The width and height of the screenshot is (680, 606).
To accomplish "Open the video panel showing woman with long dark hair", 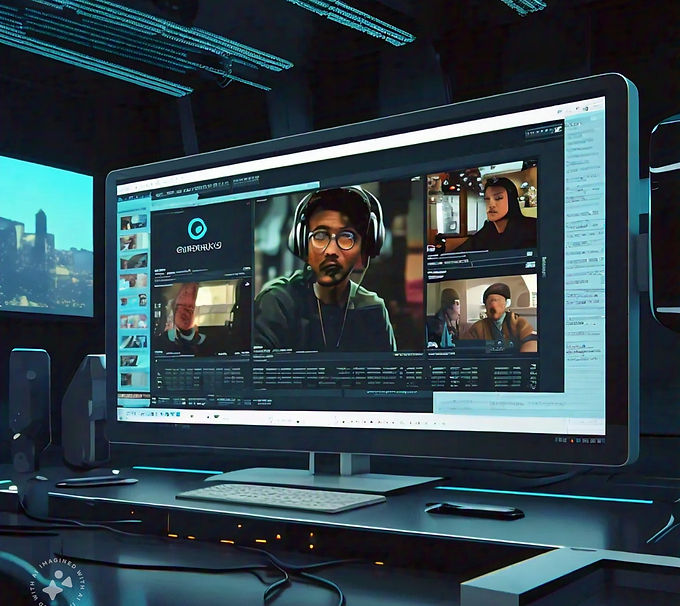I will 482,206.
